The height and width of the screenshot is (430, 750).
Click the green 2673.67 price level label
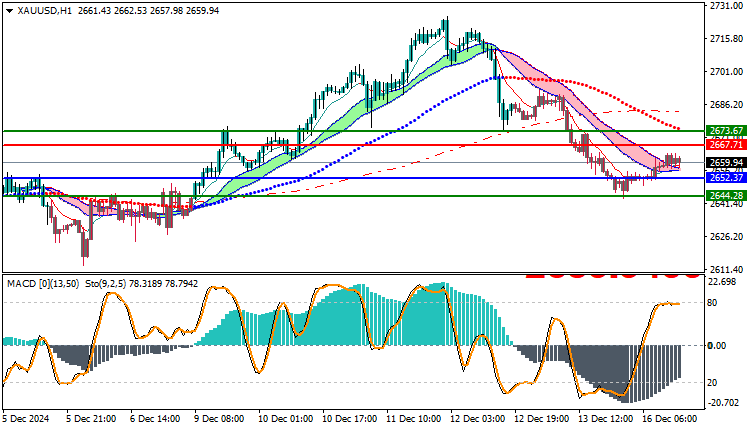[726, 131]
